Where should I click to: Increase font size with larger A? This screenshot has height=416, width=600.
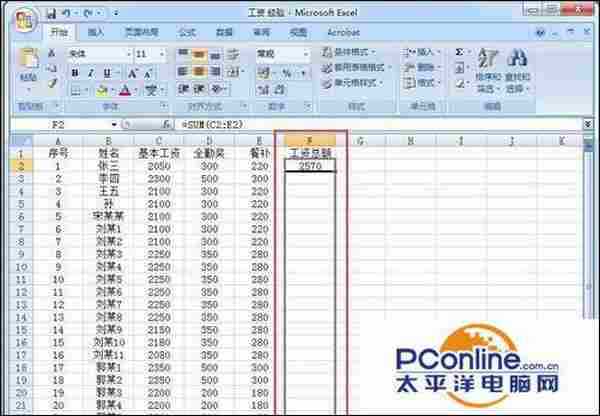pos(132,73)
